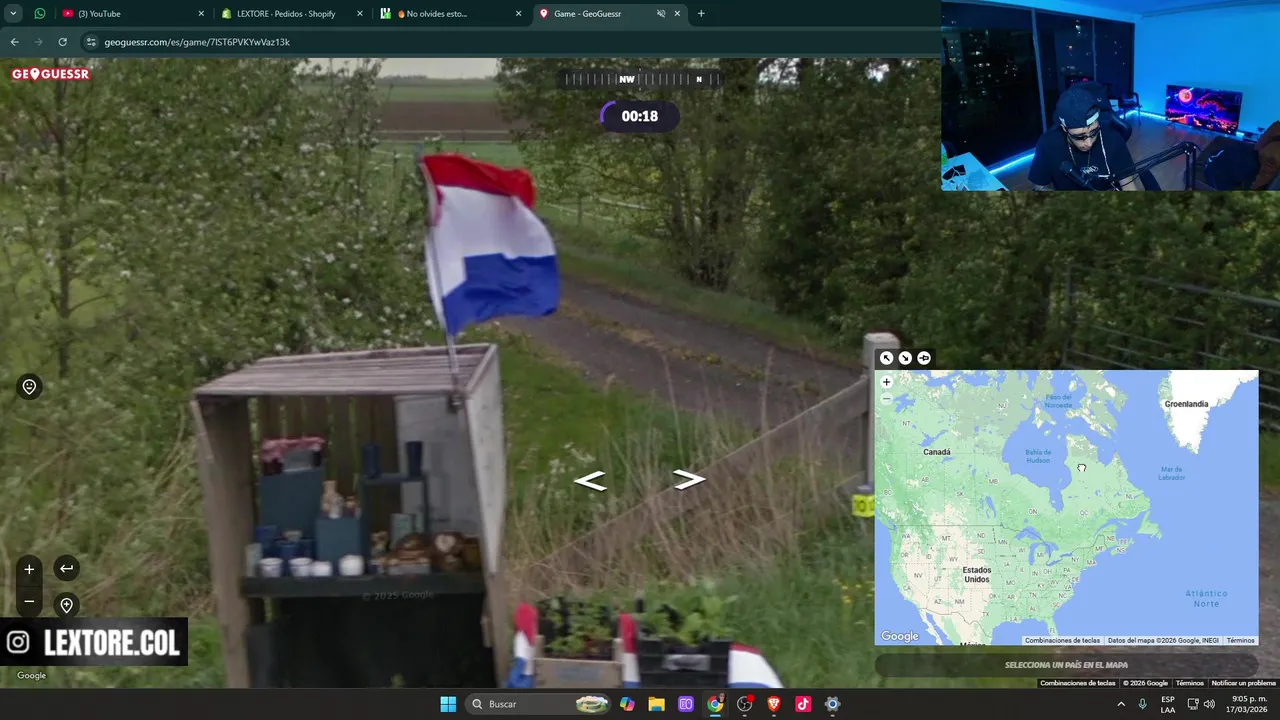Click the taskbar Buscar search box

click(540, 704)
